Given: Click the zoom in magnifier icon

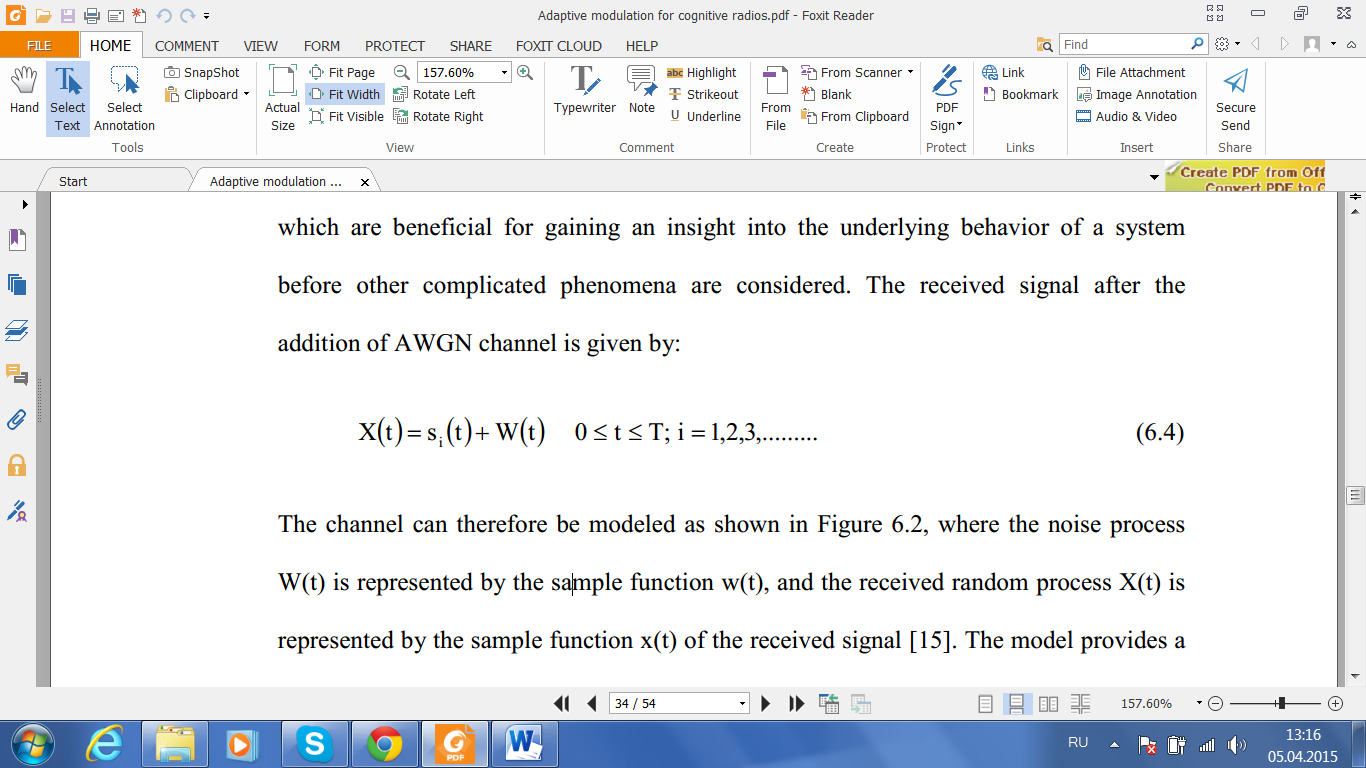Looking at the screenshot, I should pyautogui.click(x=524, y=72).
